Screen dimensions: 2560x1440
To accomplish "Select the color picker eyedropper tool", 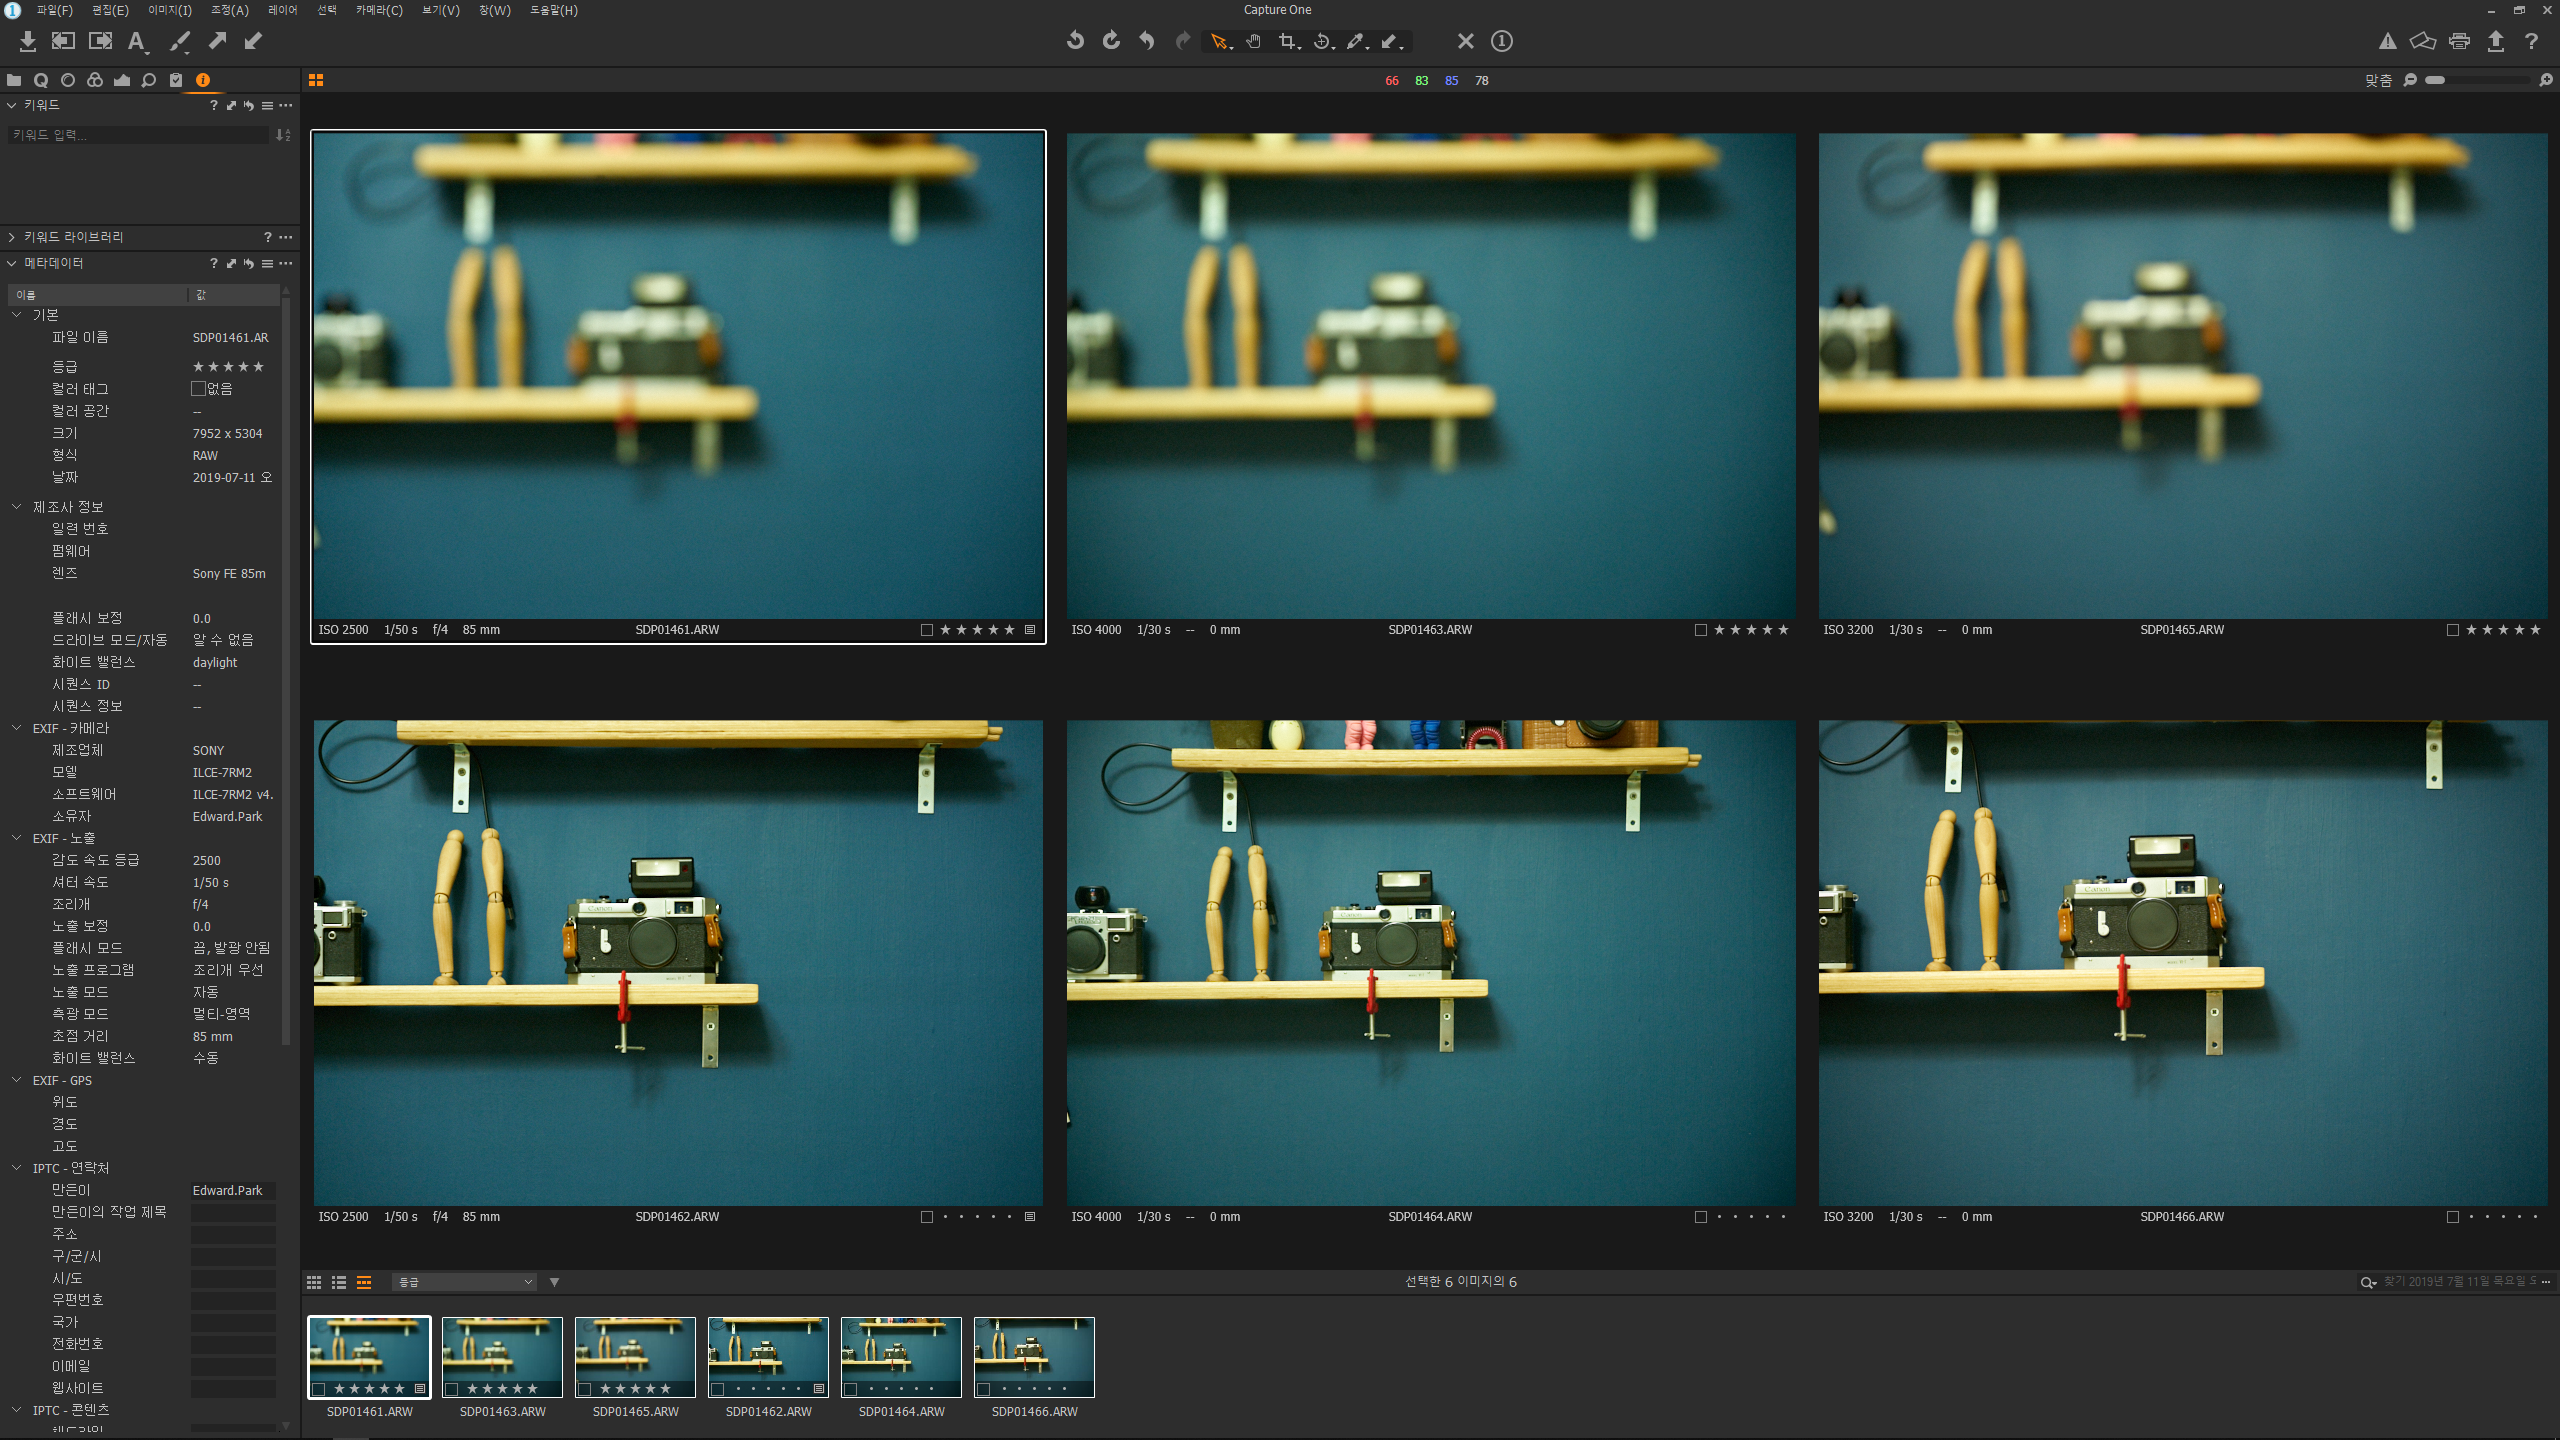I will (1355, 41).
